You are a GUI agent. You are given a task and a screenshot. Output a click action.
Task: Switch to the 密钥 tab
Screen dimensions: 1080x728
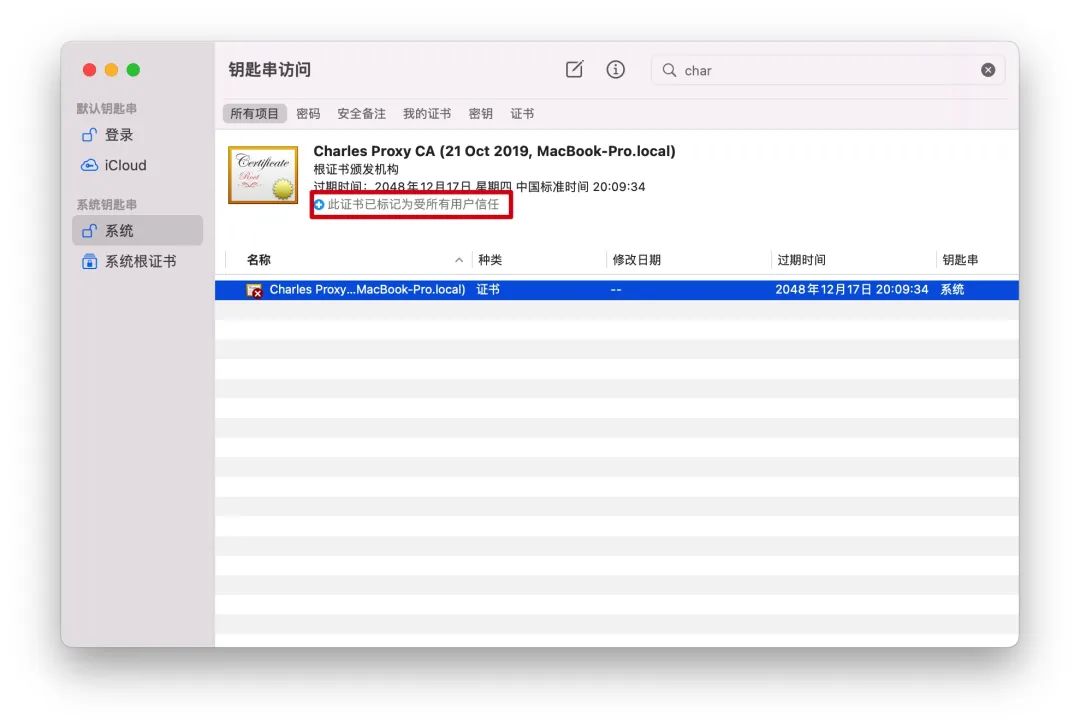click(481, 114)
